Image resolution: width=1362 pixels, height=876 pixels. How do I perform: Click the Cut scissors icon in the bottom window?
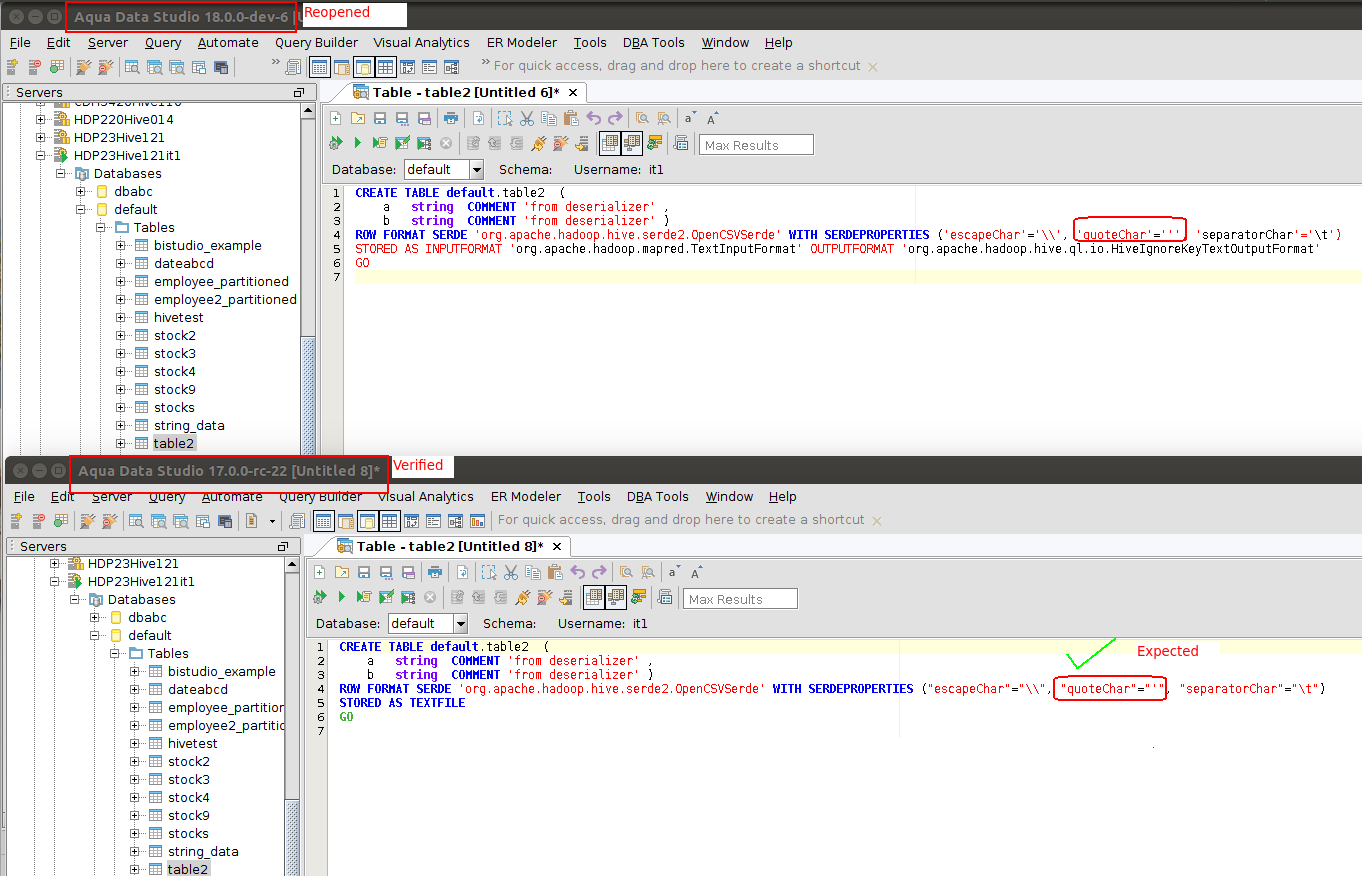pos(510,572)
